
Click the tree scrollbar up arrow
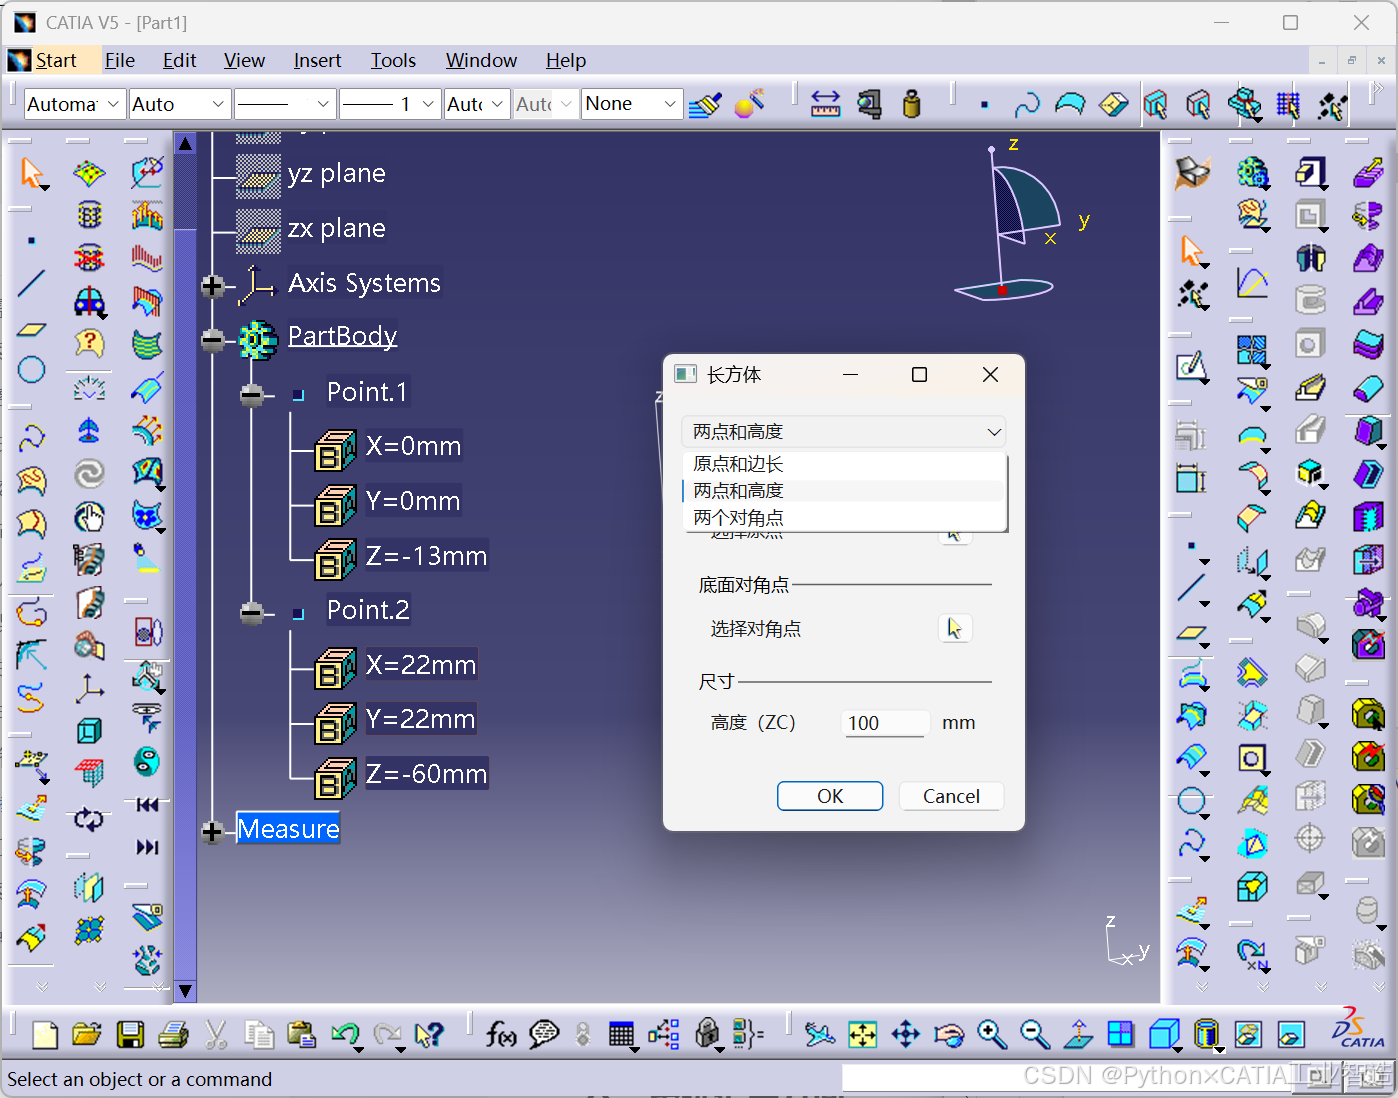point(185,143)
